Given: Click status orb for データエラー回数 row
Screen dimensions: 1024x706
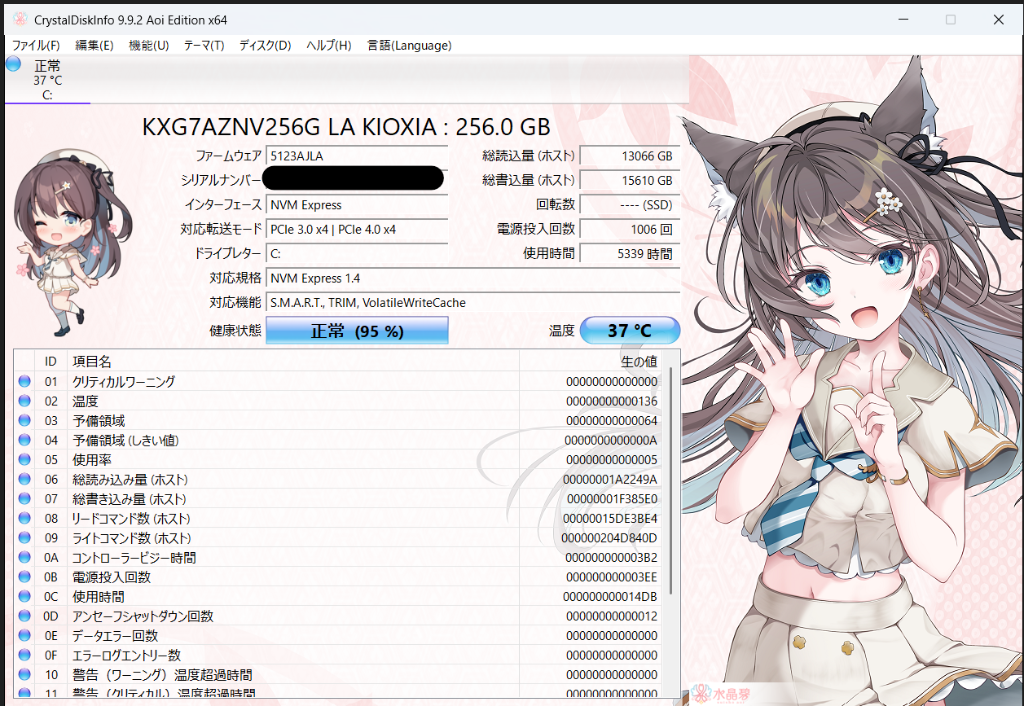Looking at the screenshot, I should coord(25,635).
